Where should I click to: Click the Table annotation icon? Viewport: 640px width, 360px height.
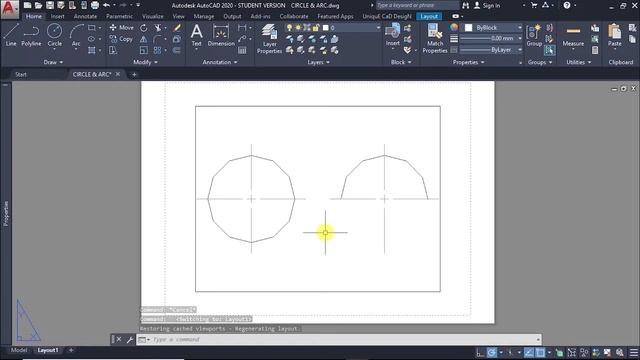point(242,51)
